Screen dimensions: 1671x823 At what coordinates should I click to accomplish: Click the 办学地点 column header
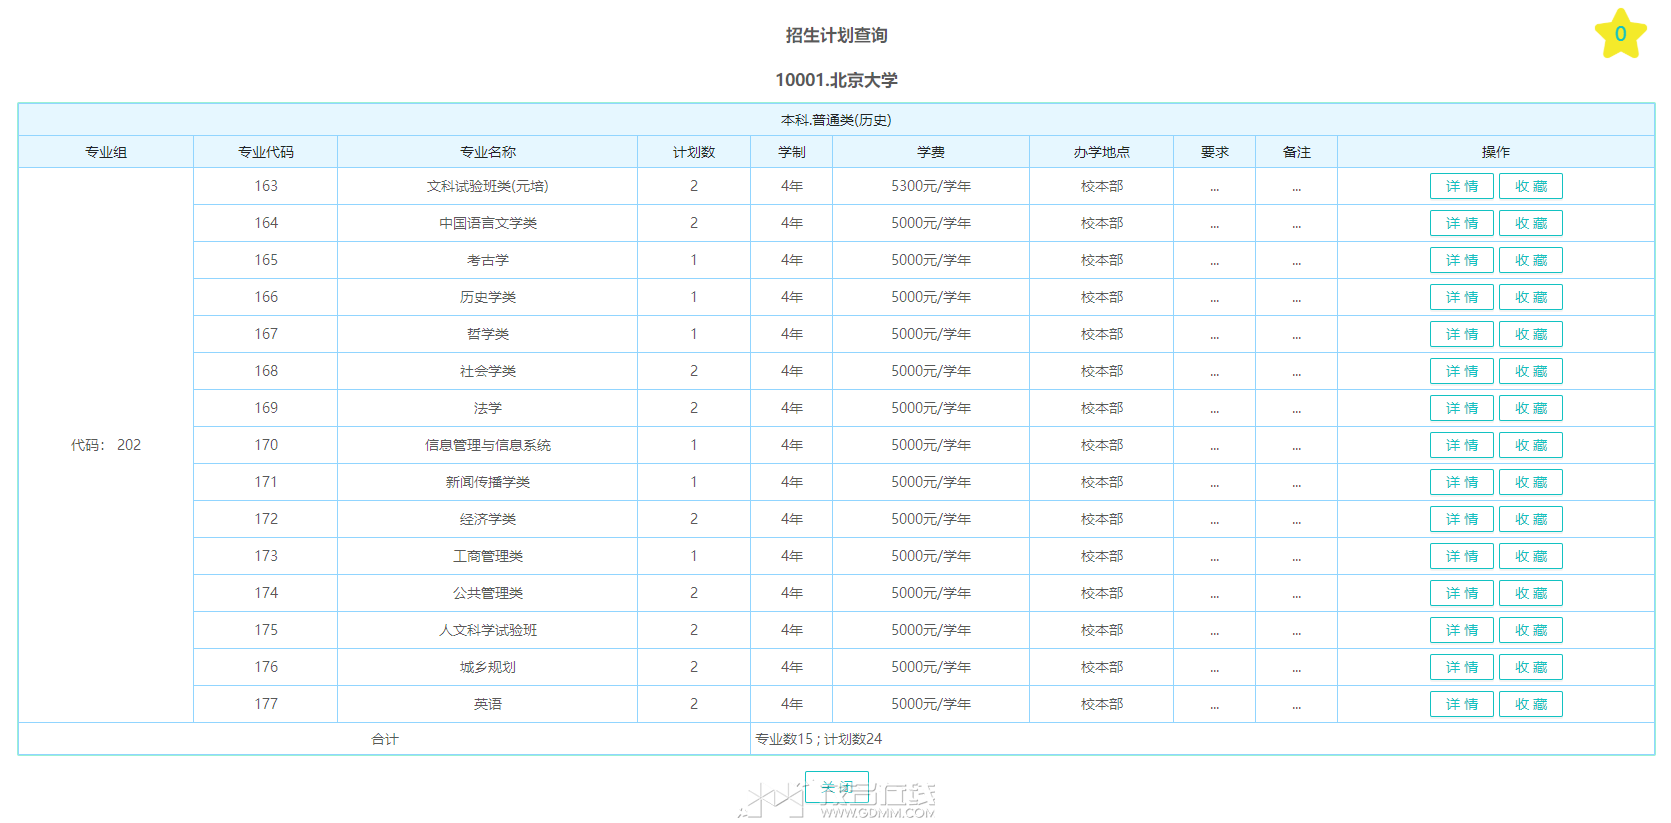[1102, 152]
